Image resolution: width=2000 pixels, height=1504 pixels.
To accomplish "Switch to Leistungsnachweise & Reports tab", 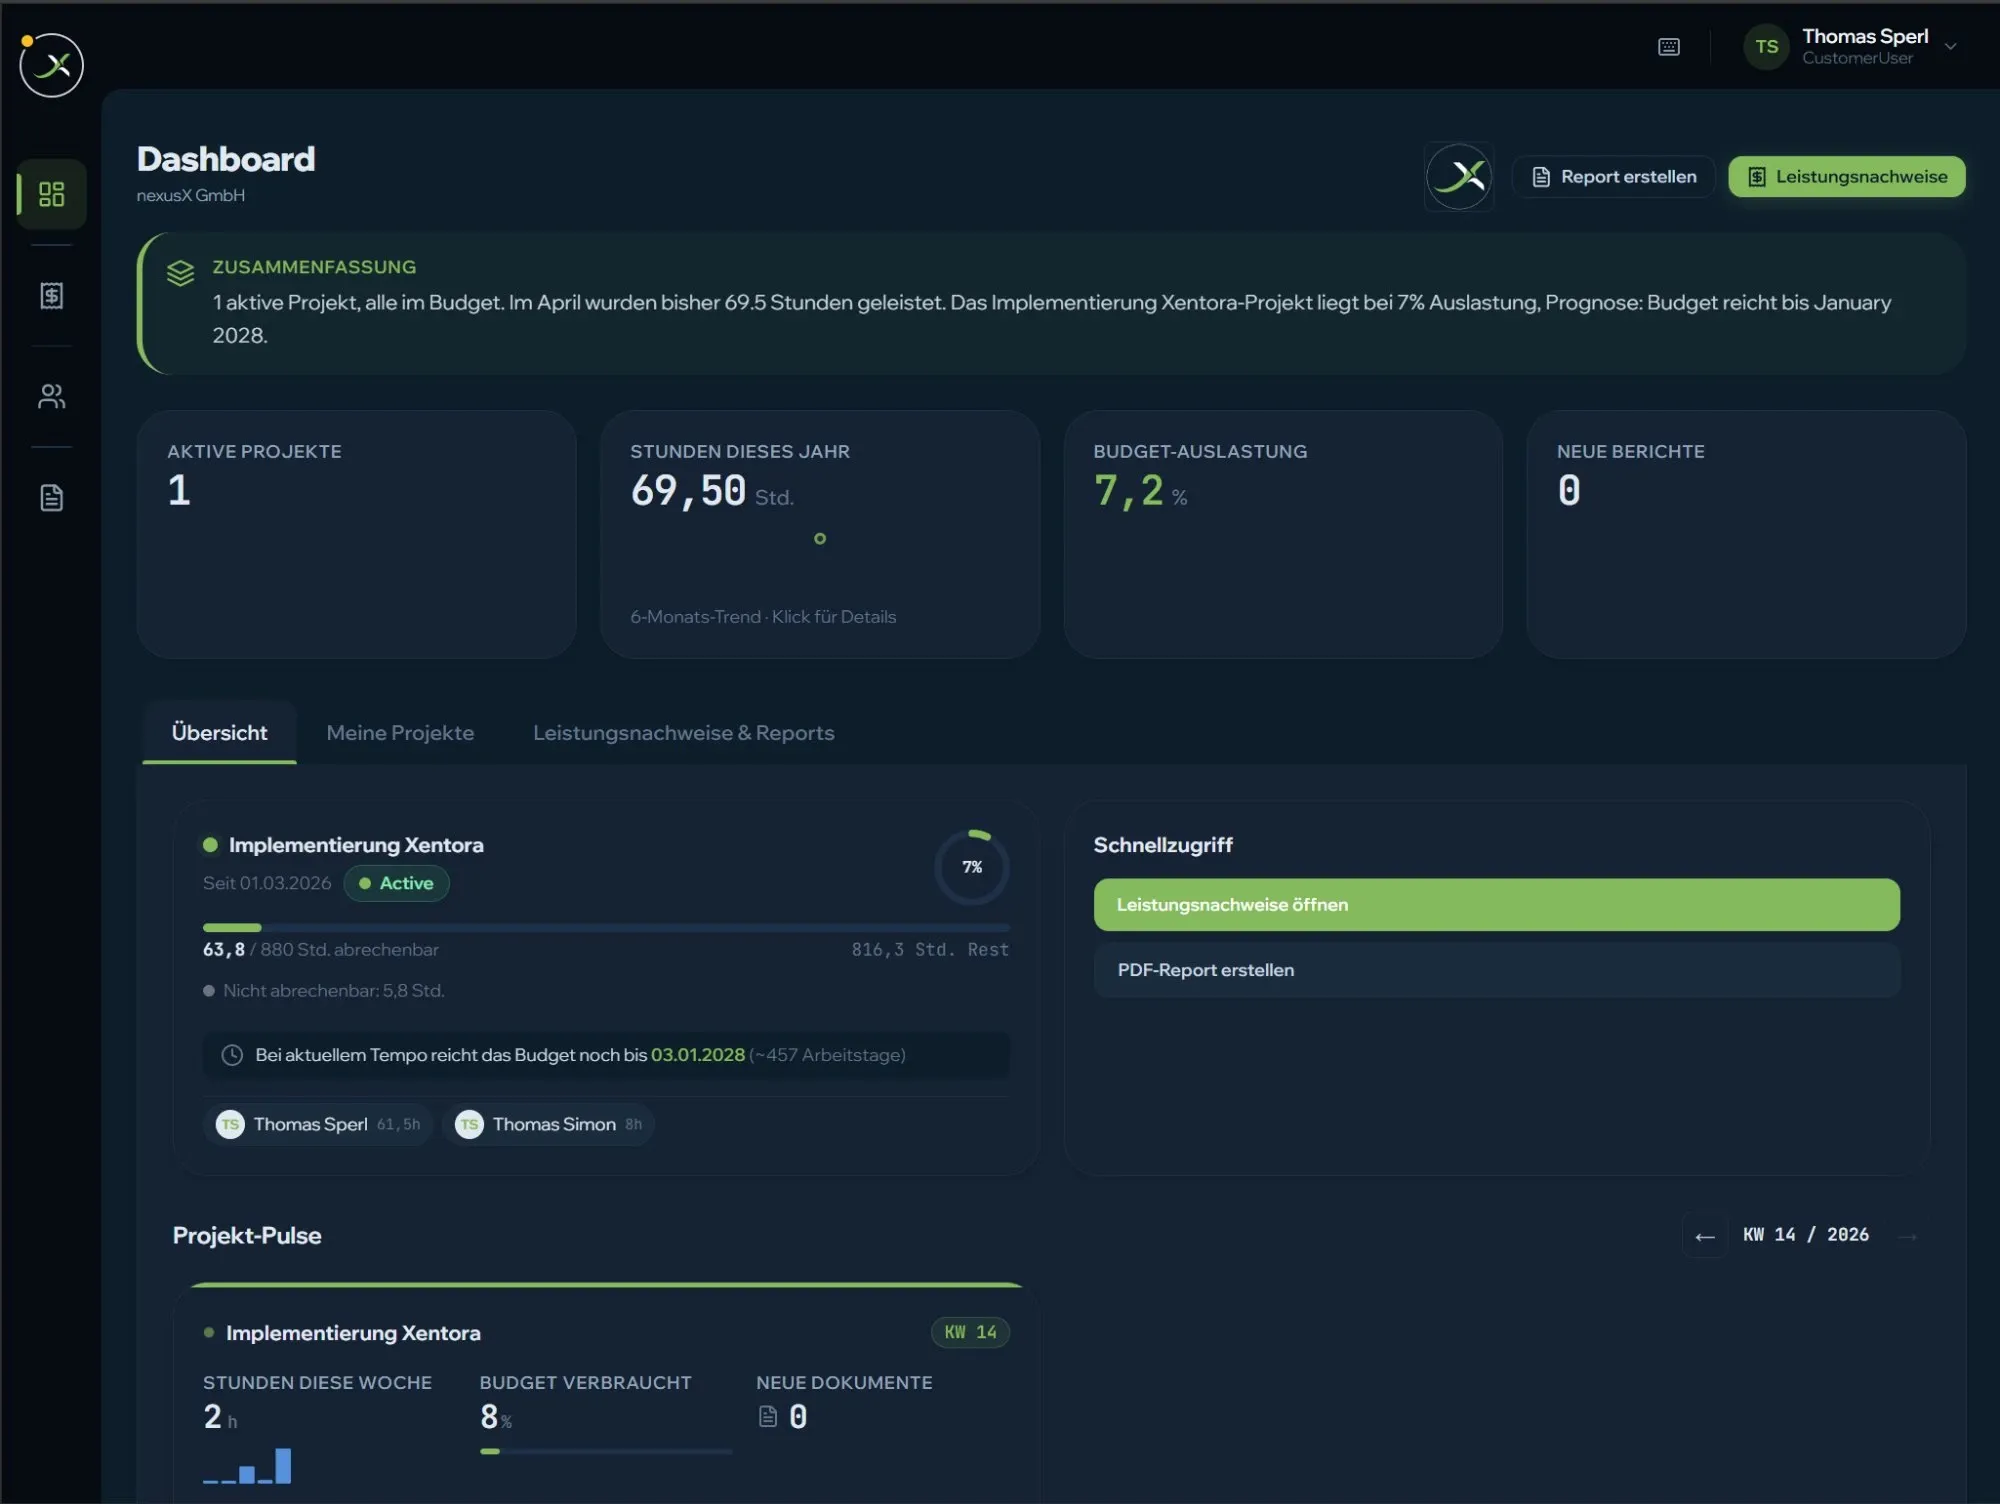I will pyautogui.click(x=684, y=733).
